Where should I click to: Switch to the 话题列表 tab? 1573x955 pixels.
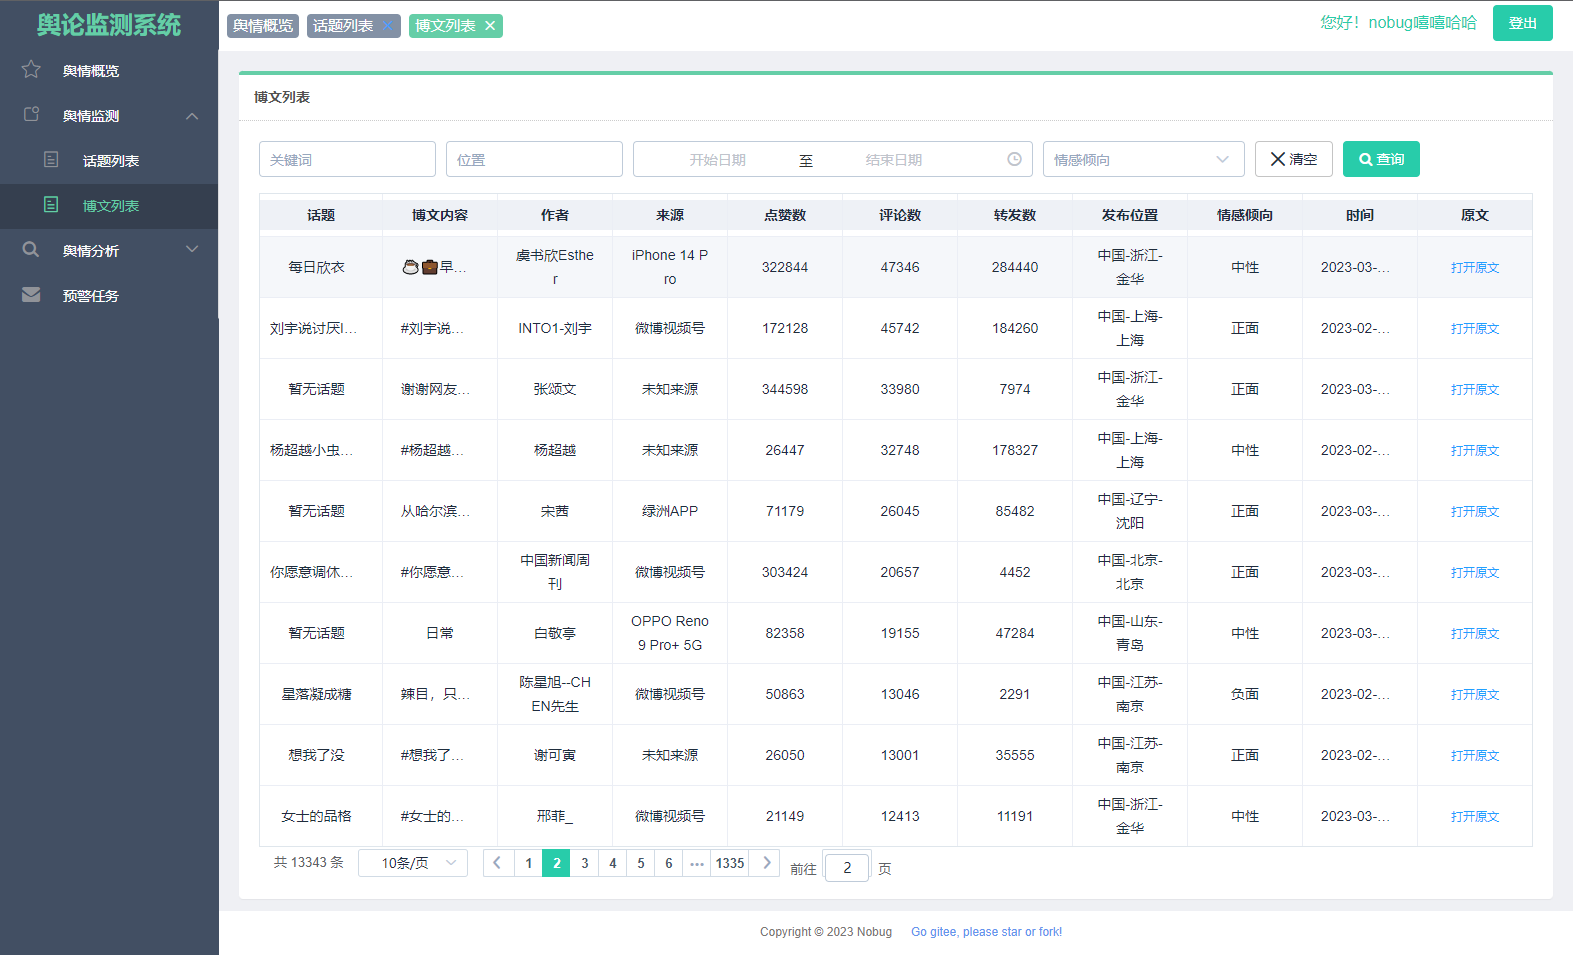[343, 26]
